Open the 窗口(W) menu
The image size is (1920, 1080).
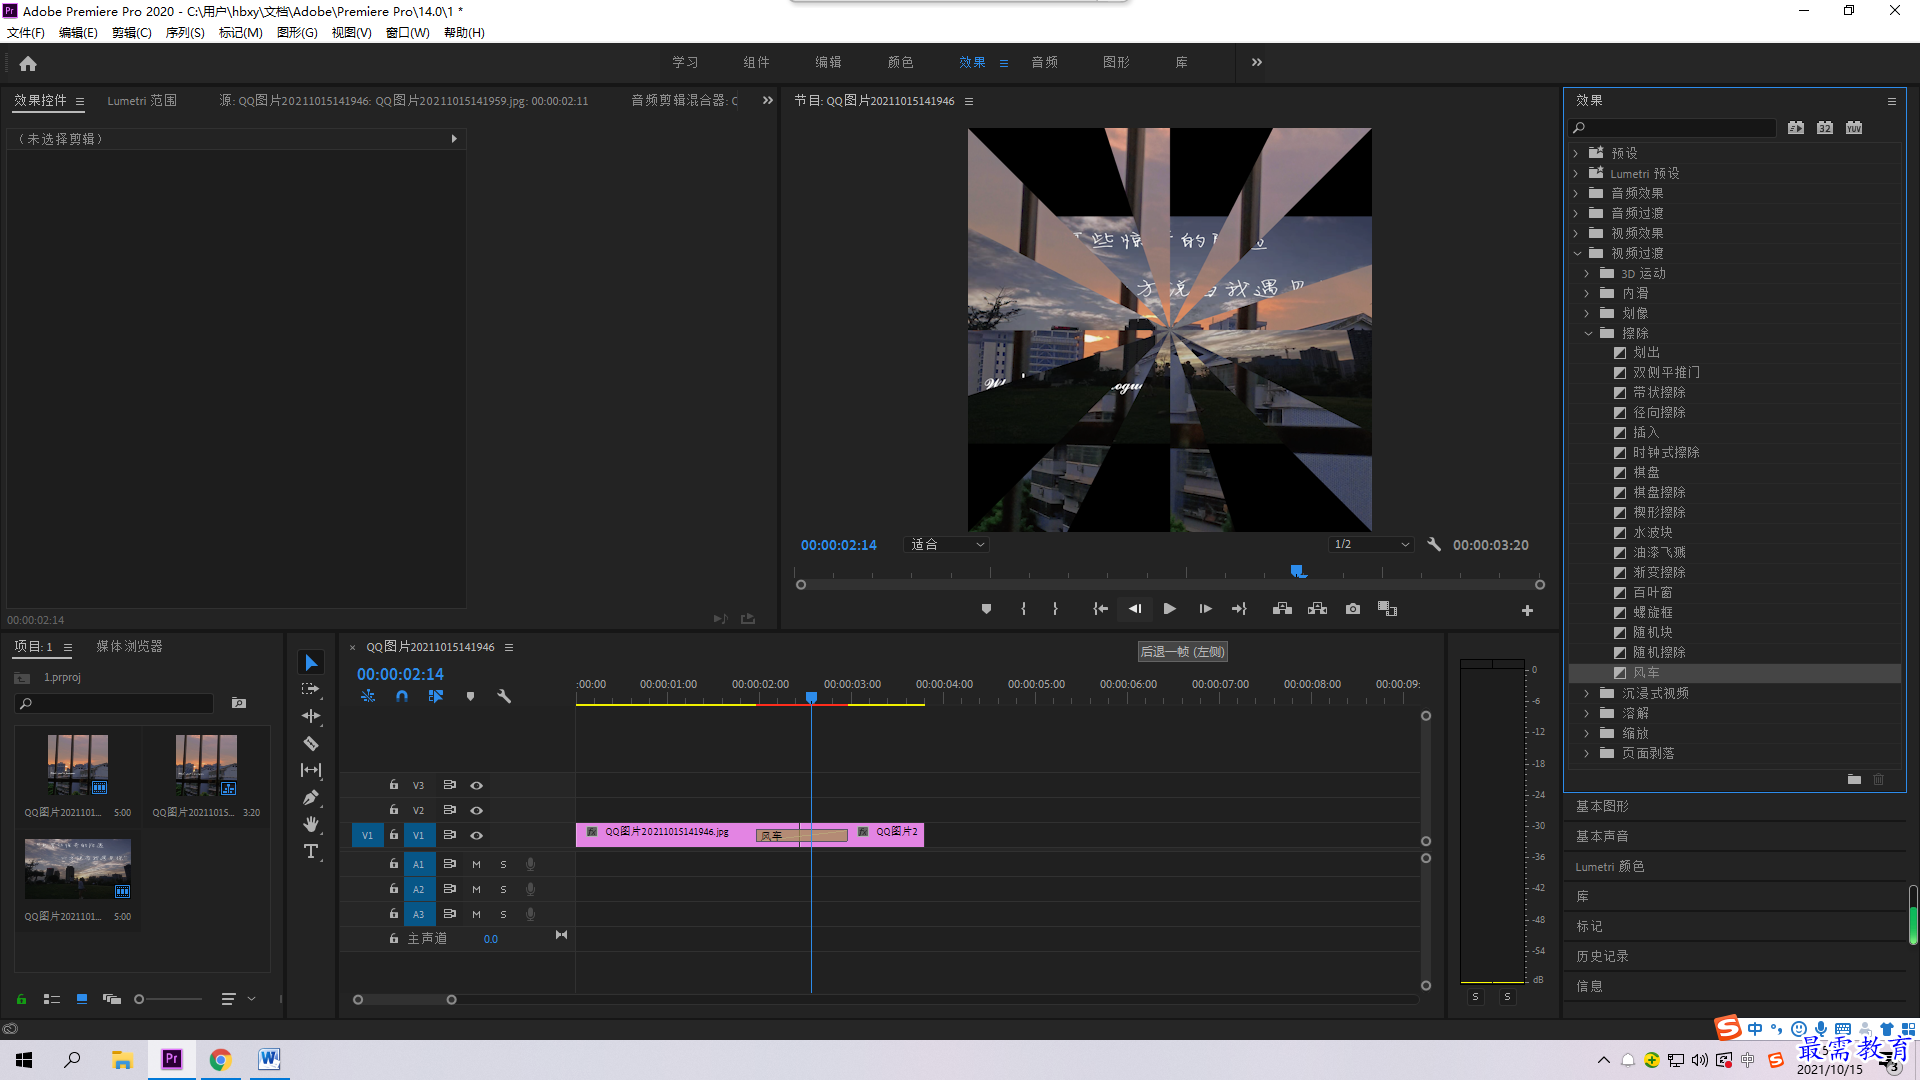(407, 33)
